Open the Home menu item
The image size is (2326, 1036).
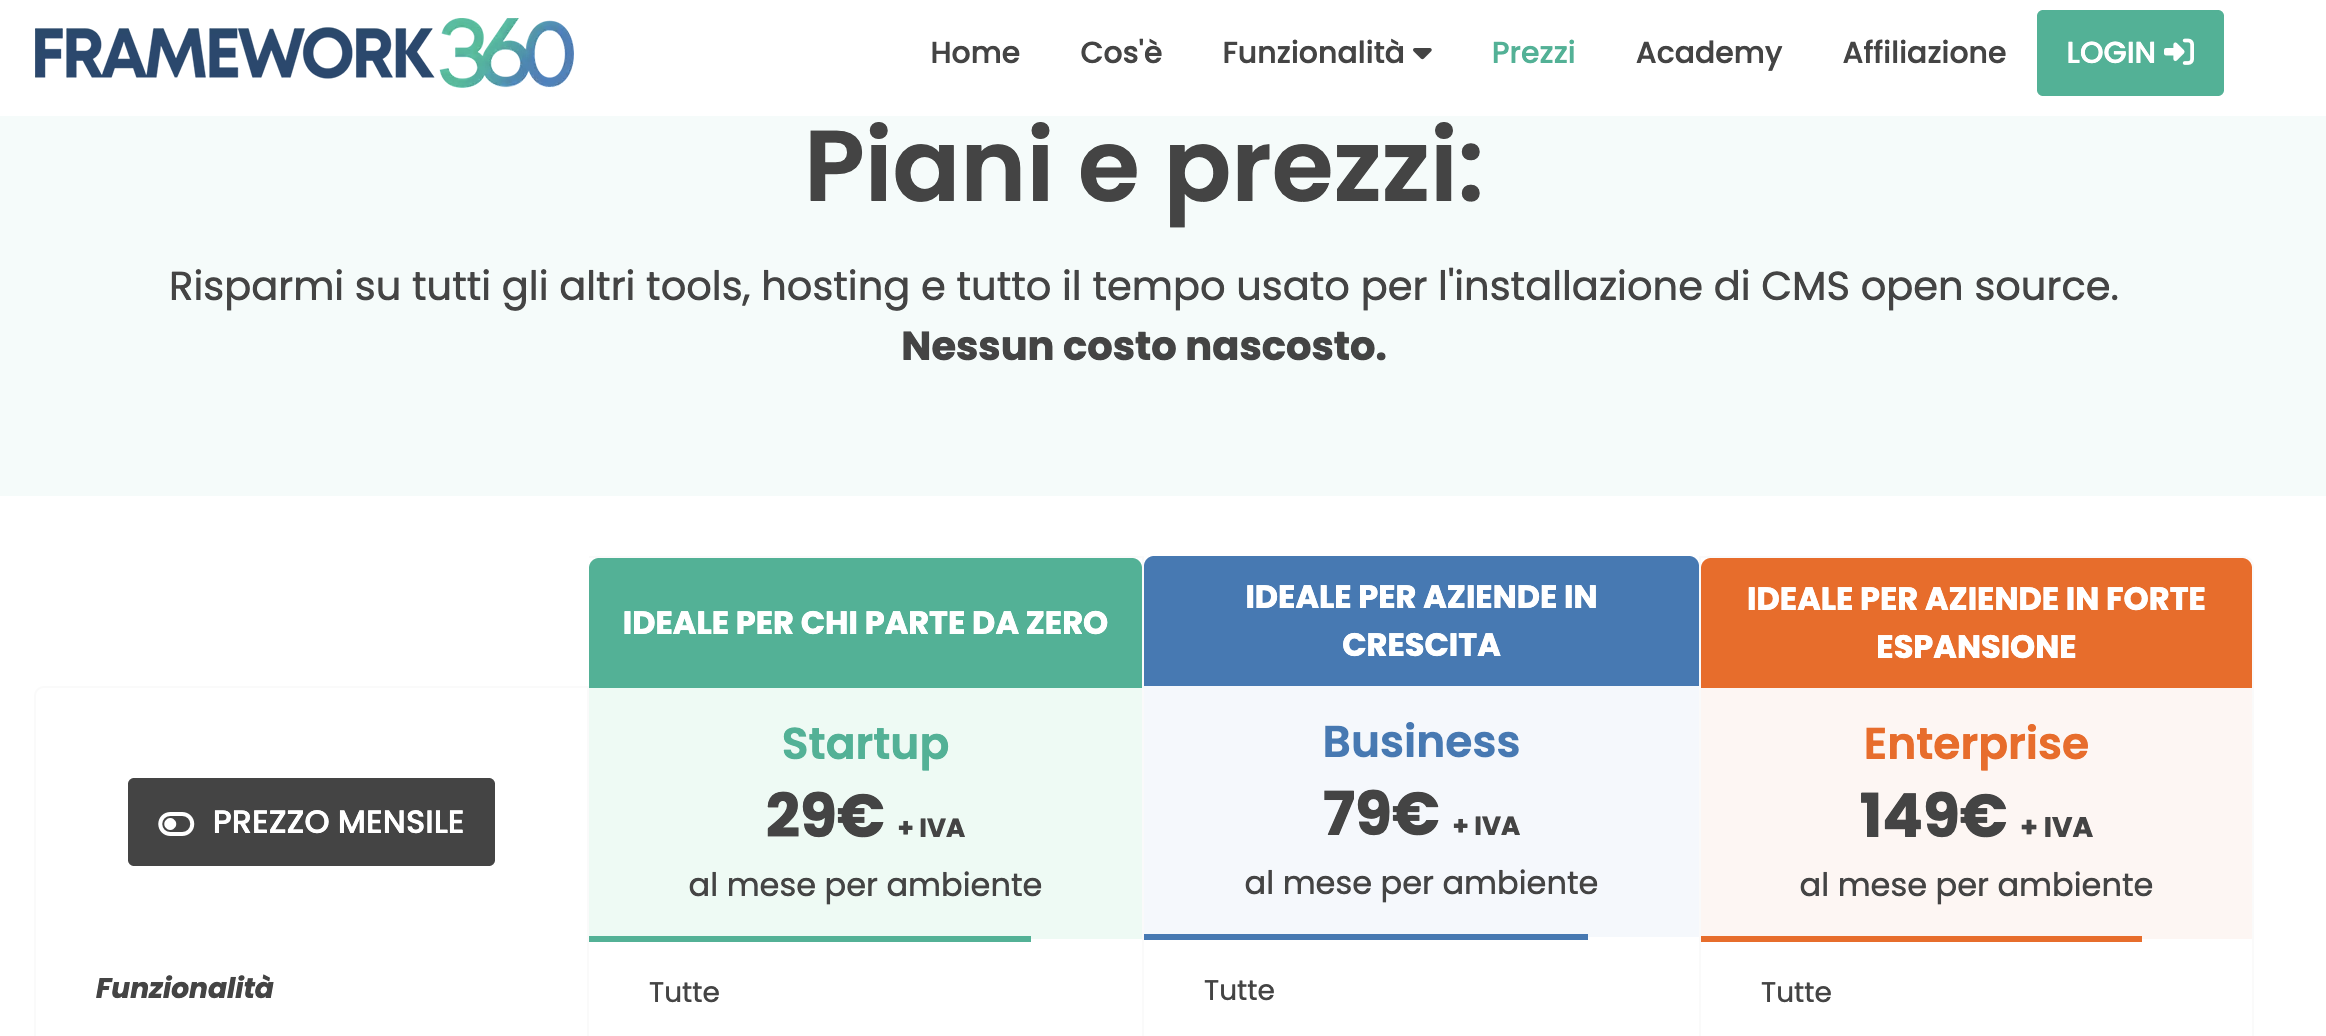click(x=974, y=53)
